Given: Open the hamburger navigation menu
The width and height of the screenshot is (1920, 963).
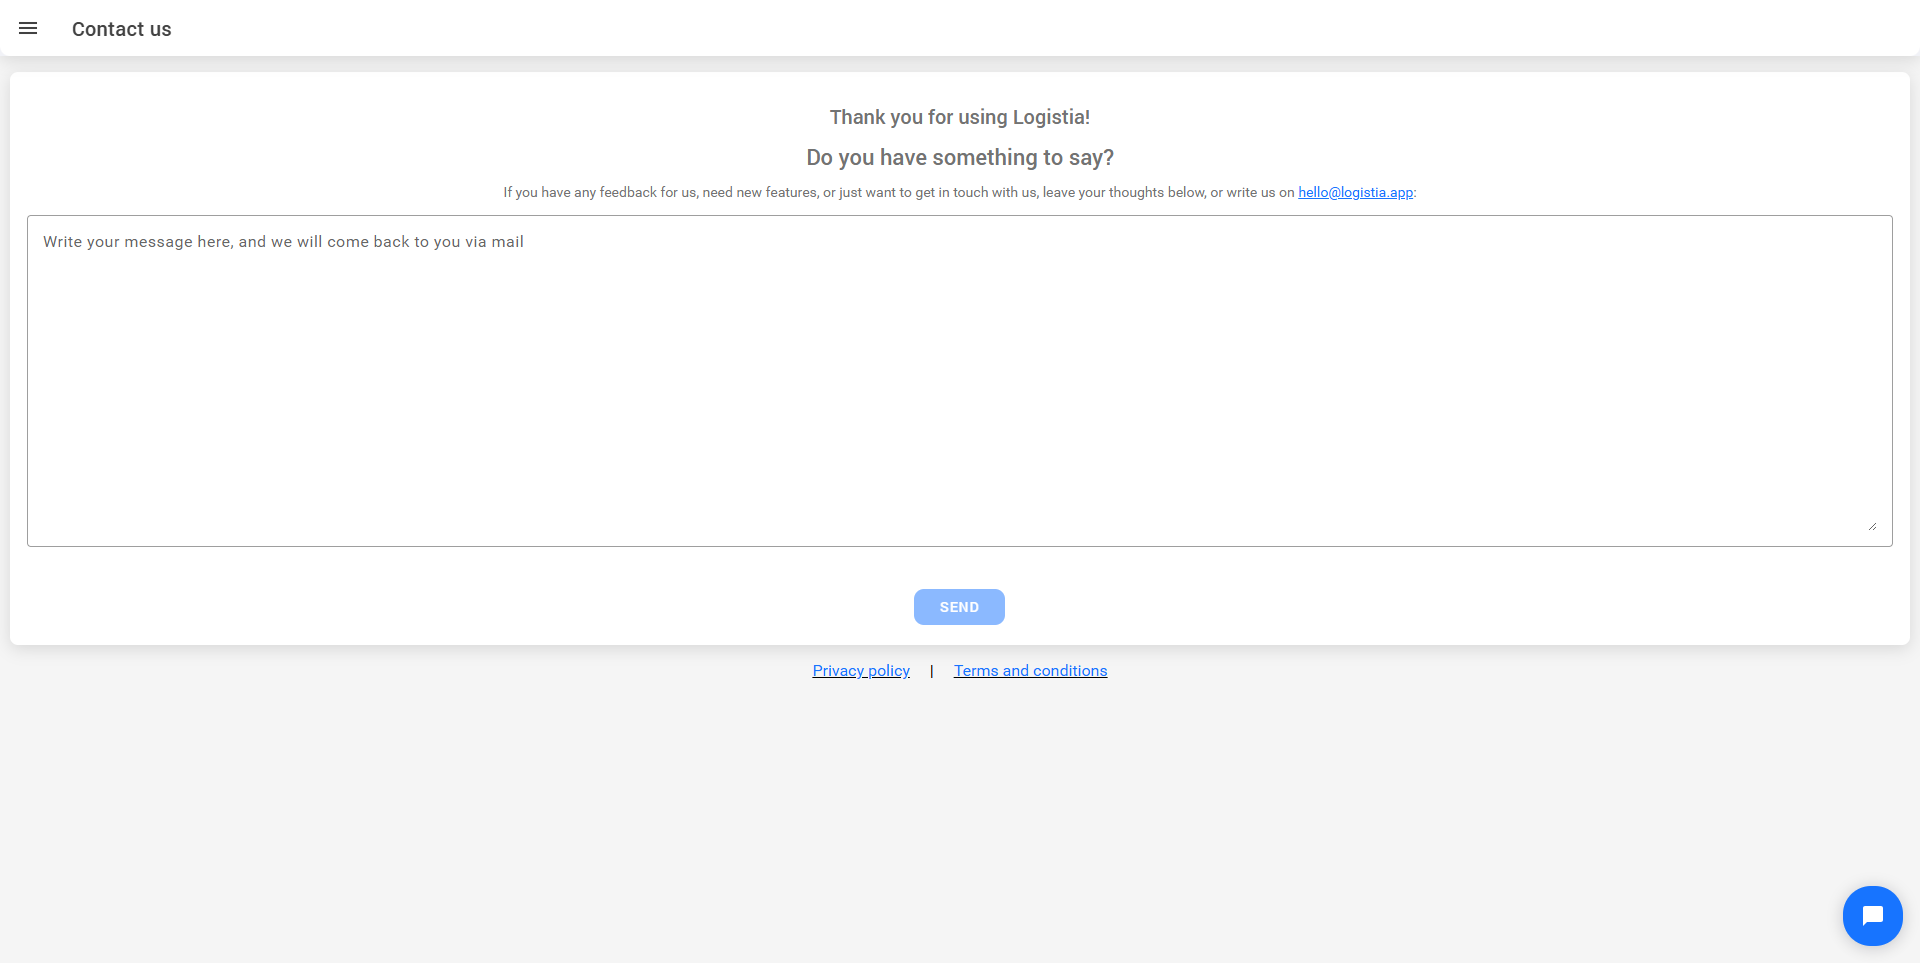Looking at the screenshot, I should 28,29.
